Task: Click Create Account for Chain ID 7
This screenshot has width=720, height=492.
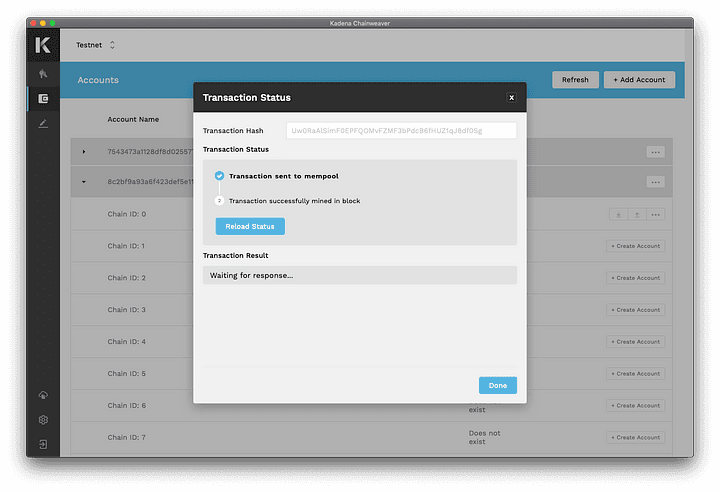Action: [x=636, y=437]
